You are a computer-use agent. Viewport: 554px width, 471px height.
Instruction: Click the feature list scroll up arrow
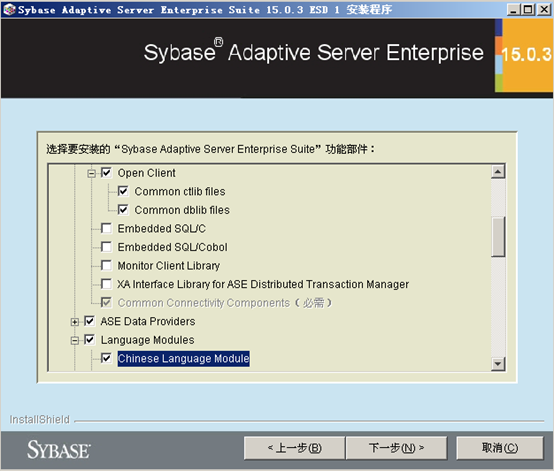[x=498, y=172]
